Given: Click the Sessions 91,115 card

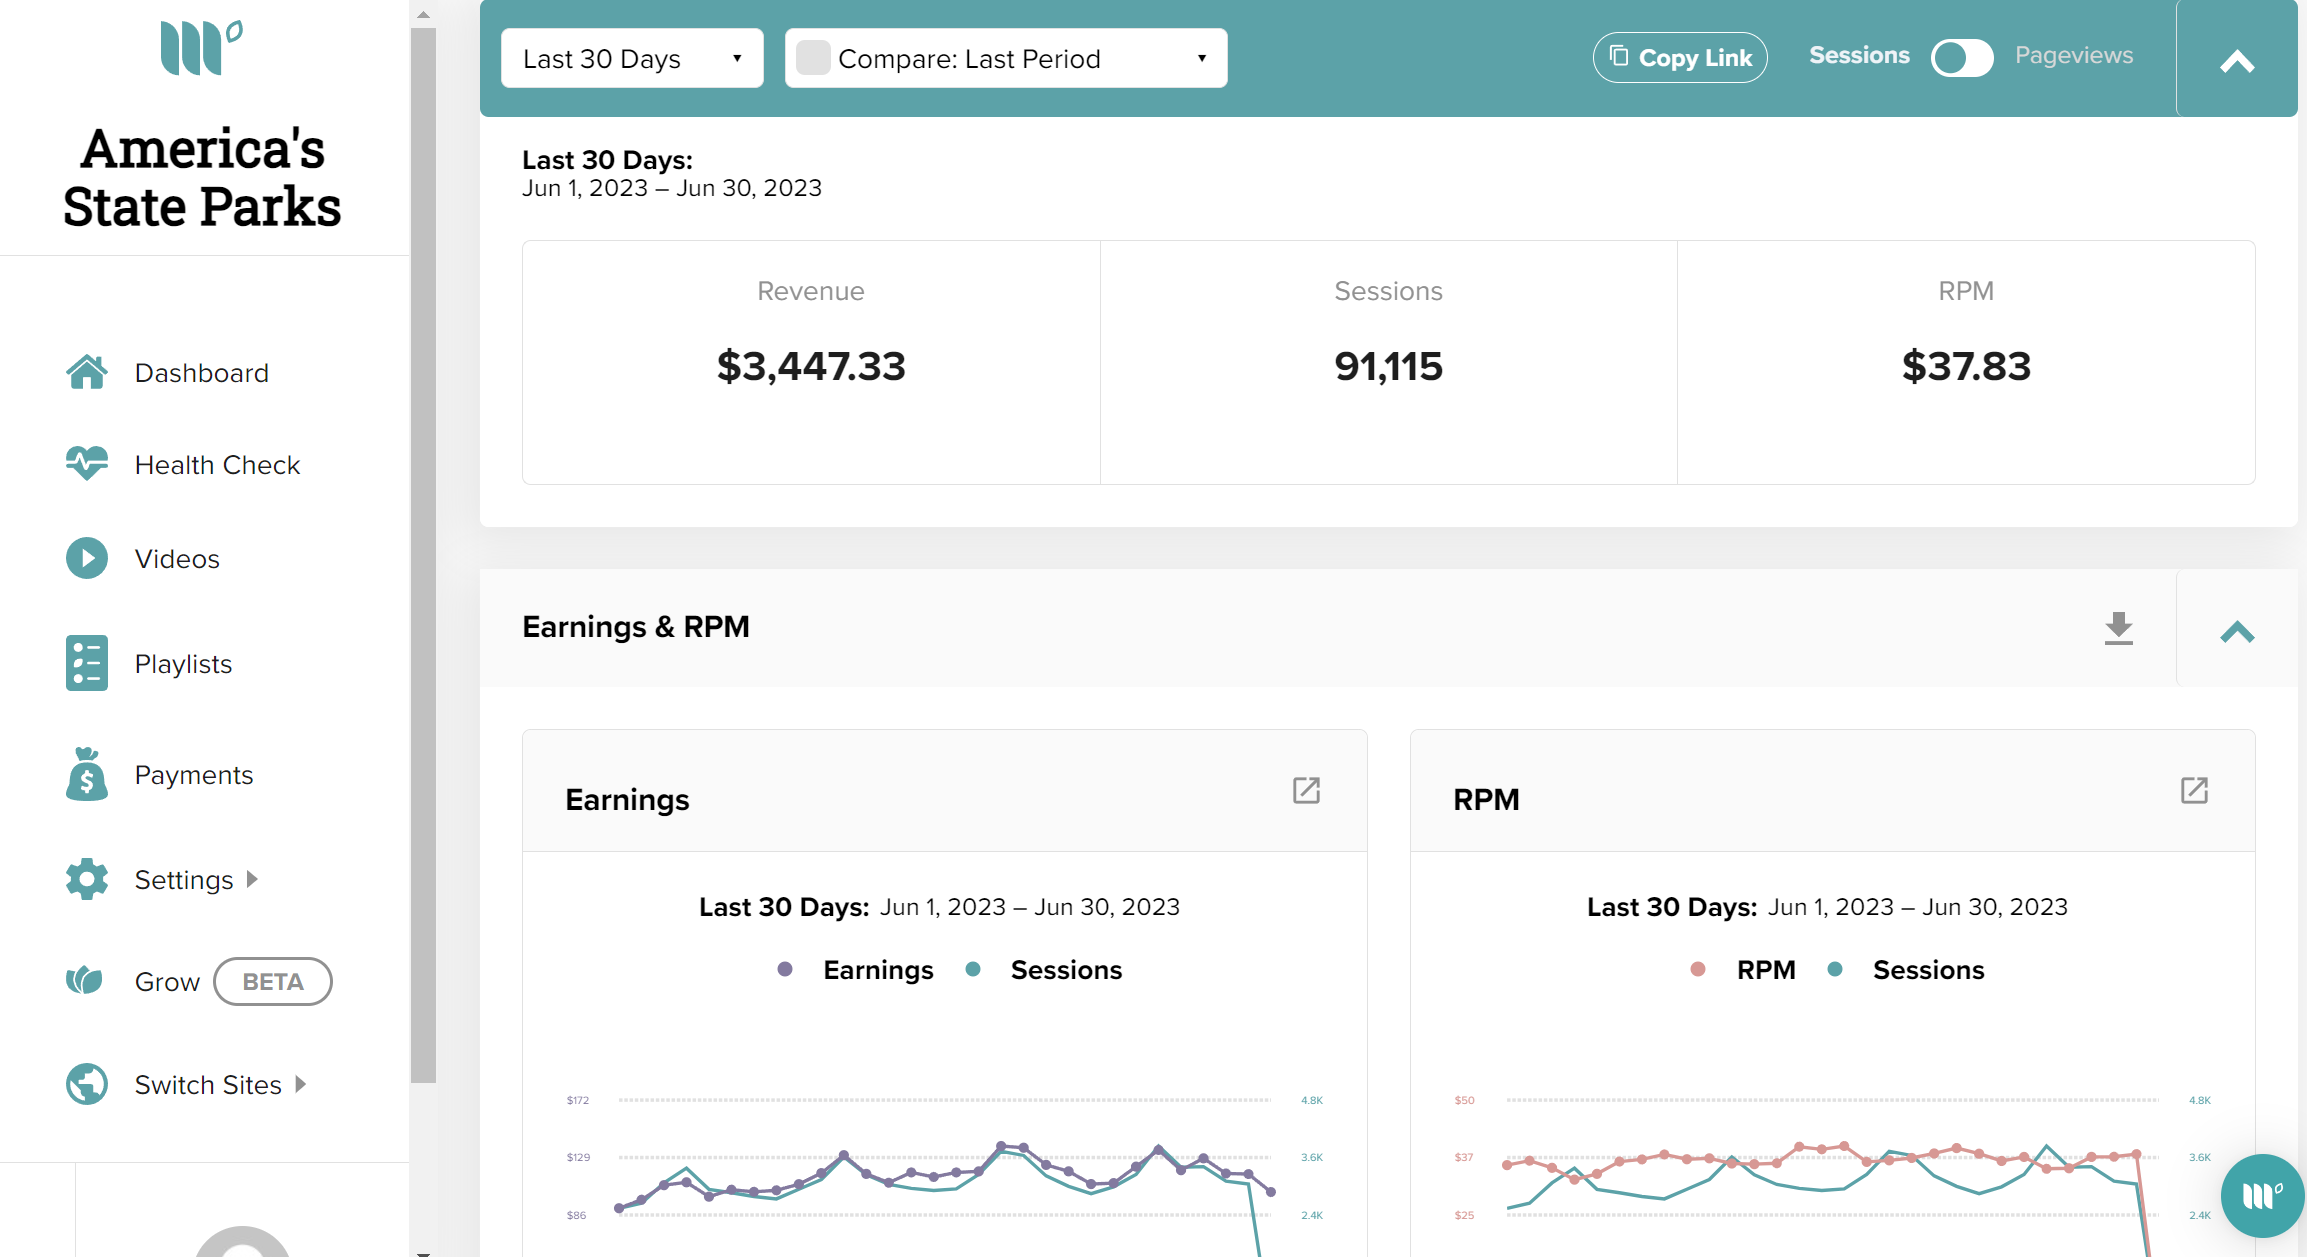Looking at the screenshot, I should point(1388,362).
